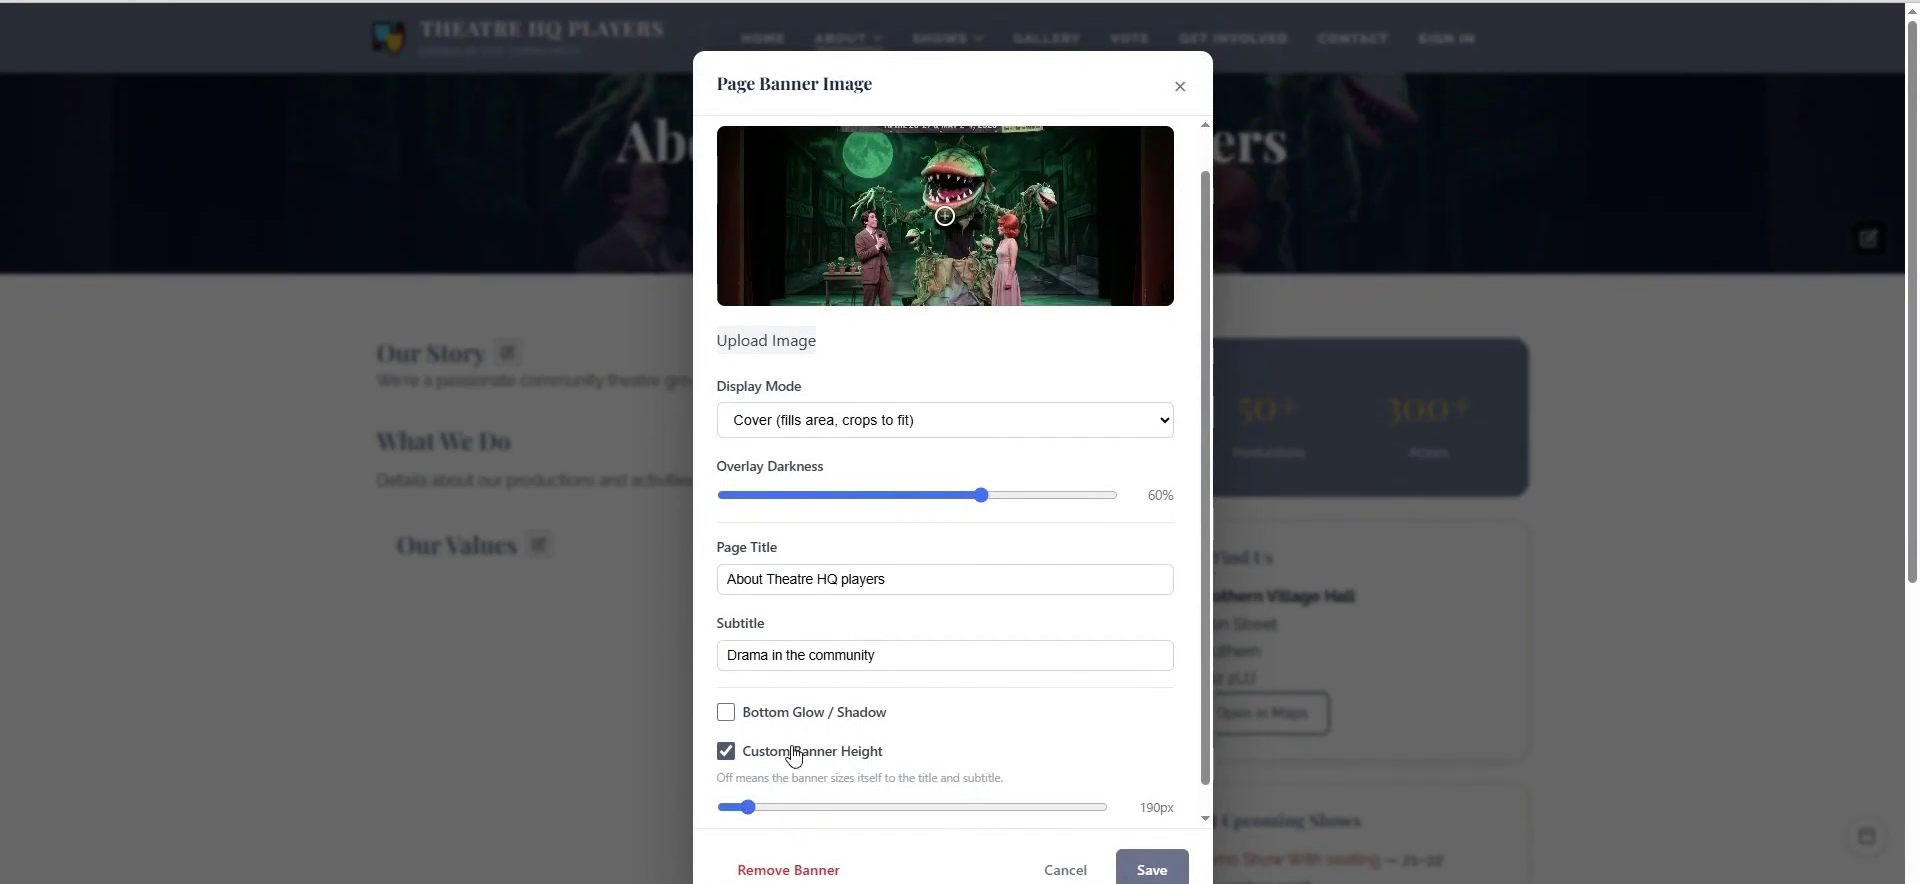Close the Page Banner Image dialog

pos(1180,87)
